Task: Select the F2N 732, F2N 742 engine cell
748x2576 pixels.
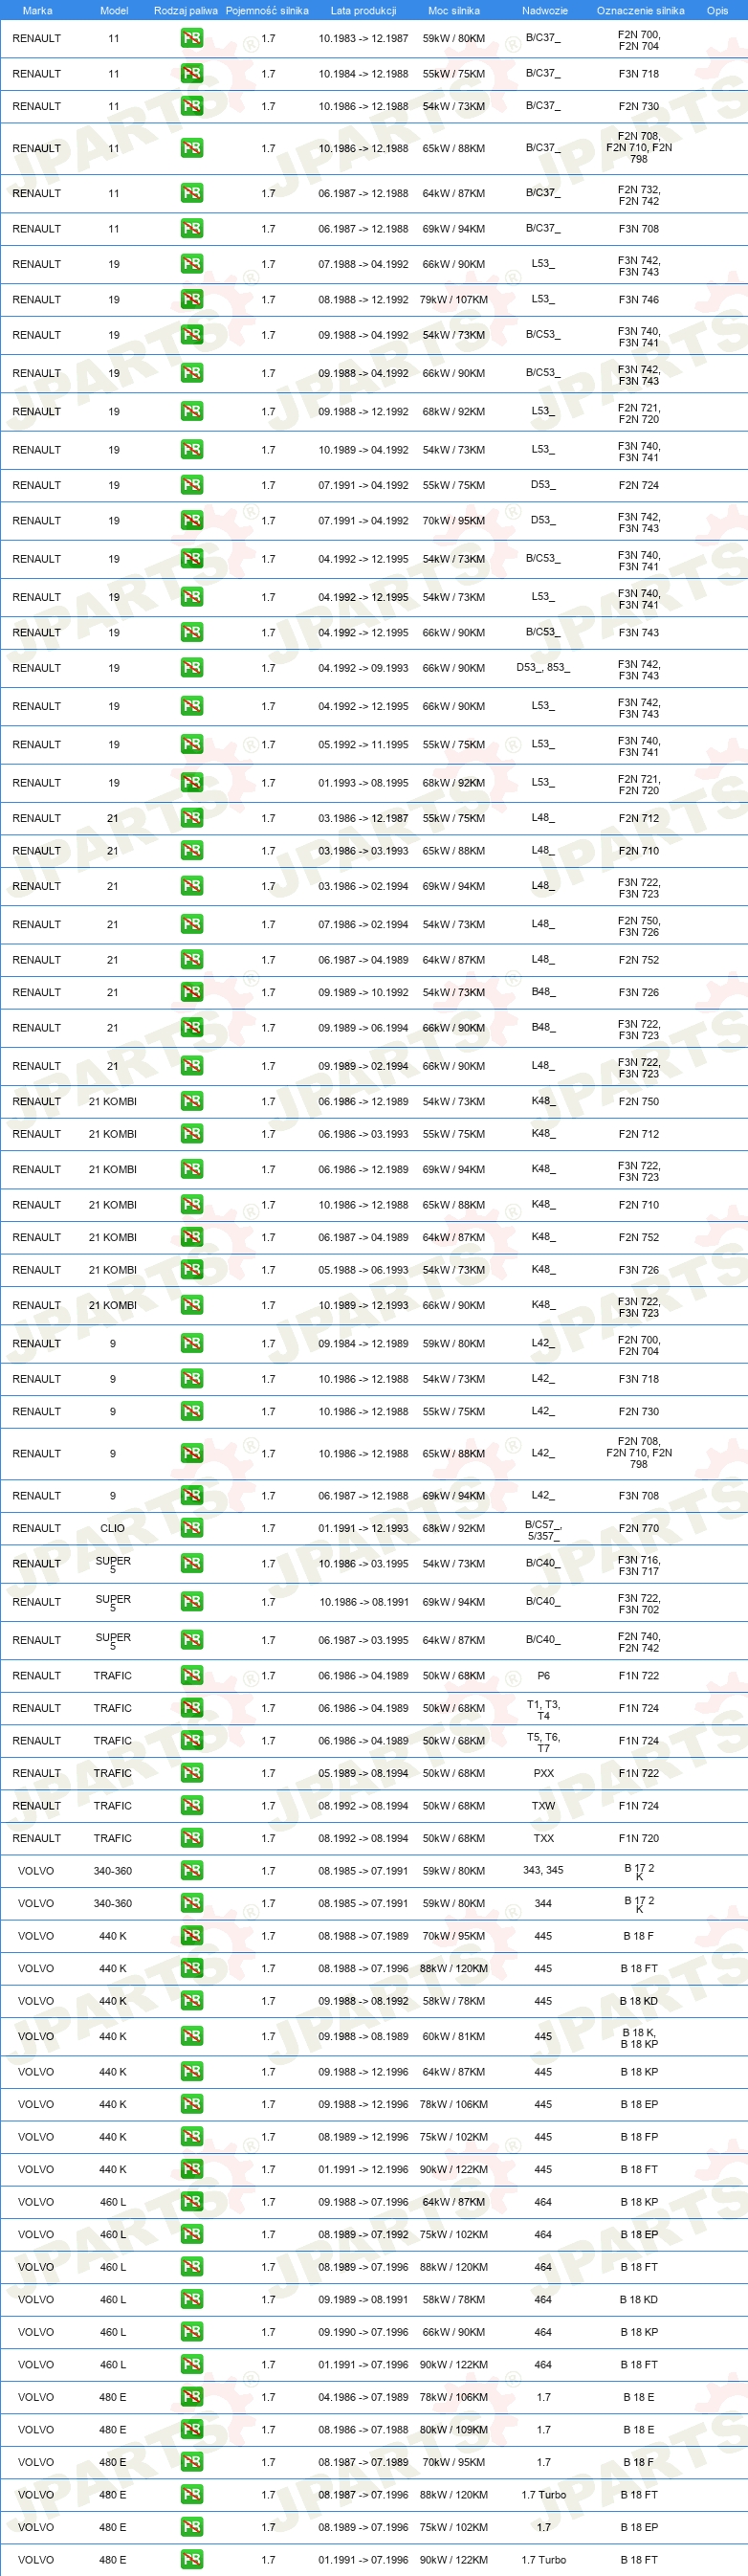Action: point(638,195)
